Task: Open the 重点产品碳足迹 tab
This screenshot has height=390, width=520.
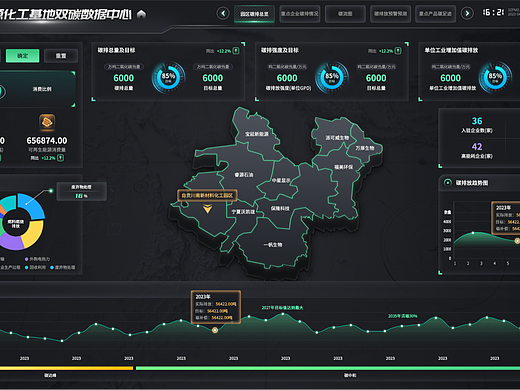Action: coord(435,14)
